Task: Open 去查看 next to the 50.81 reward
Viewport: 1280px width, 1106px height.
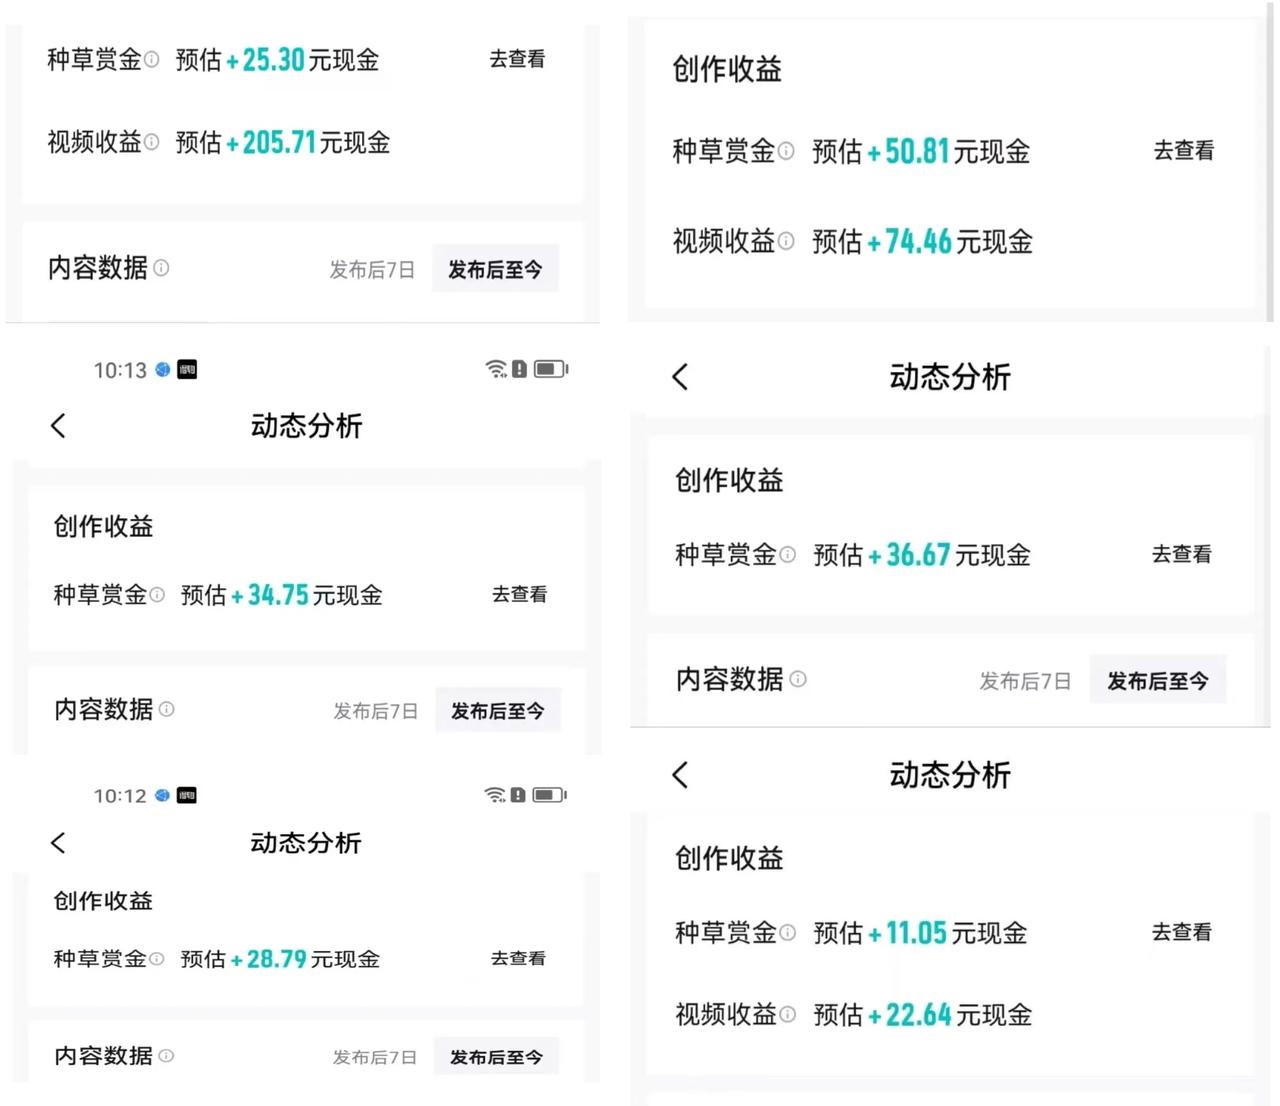Action: (1184, 151)
